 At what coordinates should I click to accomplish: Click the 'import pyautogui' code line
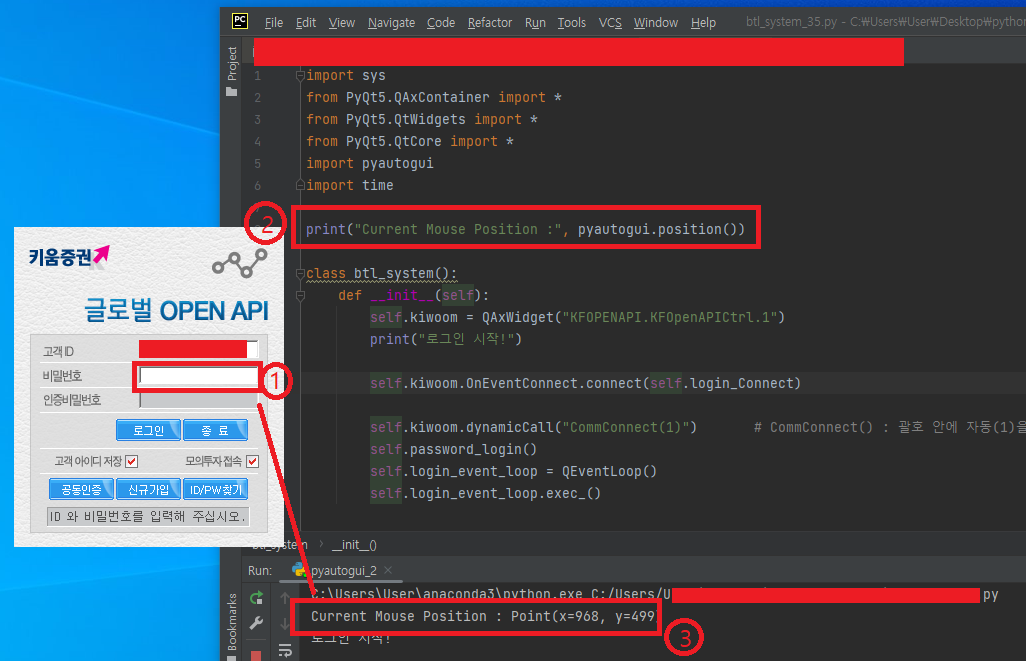pos(370,163)
